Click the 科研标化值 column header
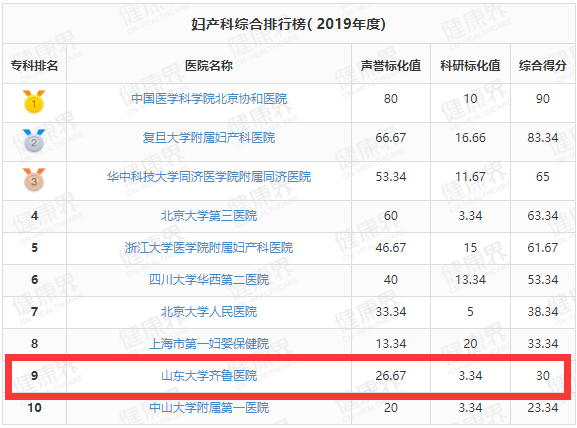Screen dimensions: 577x428 470,66
